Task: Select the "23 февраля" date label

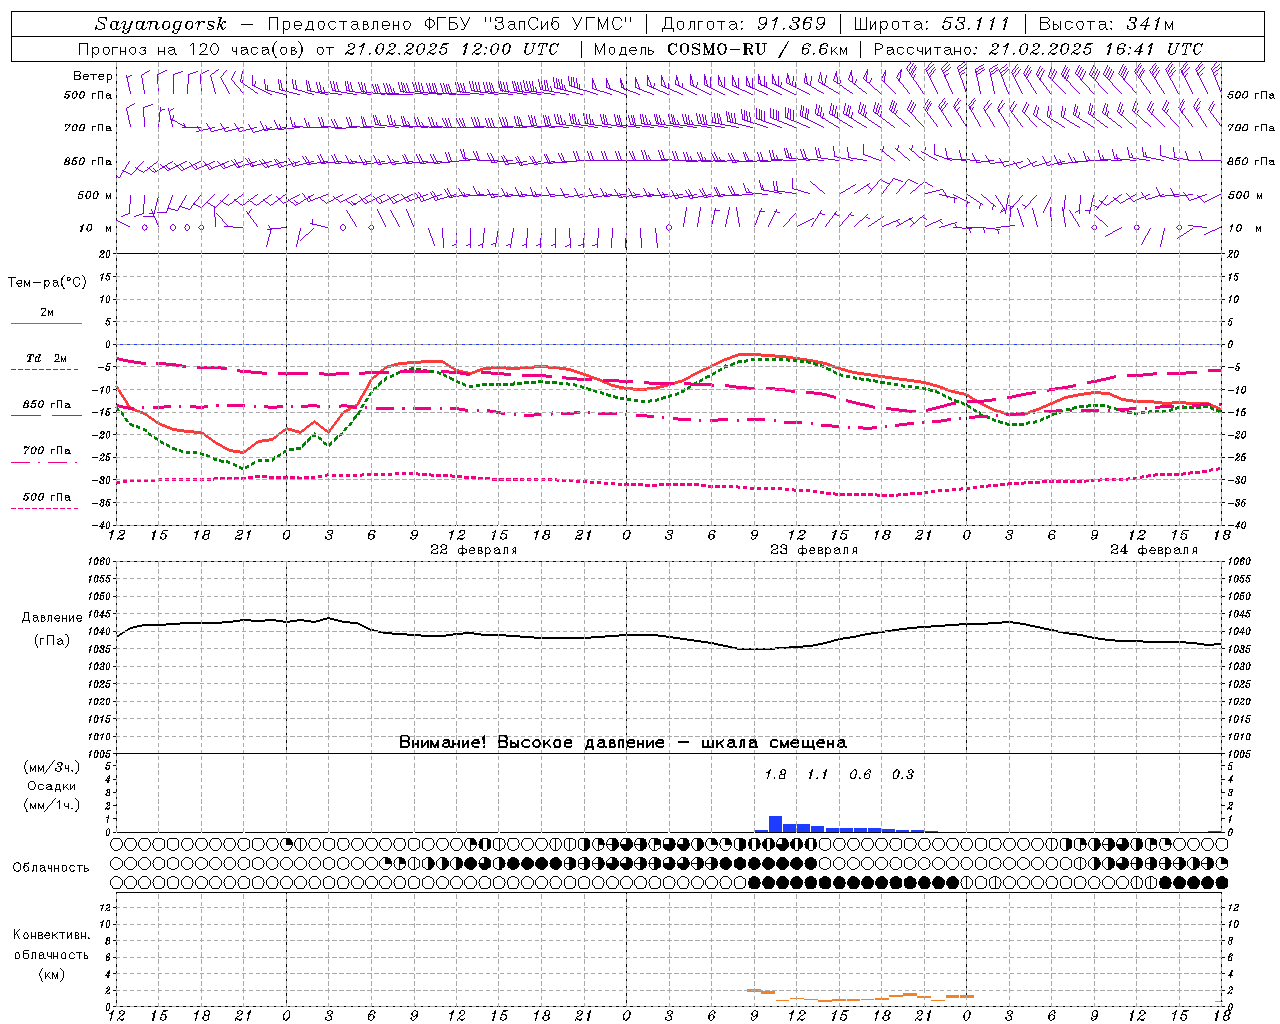Action: (814, 550)
